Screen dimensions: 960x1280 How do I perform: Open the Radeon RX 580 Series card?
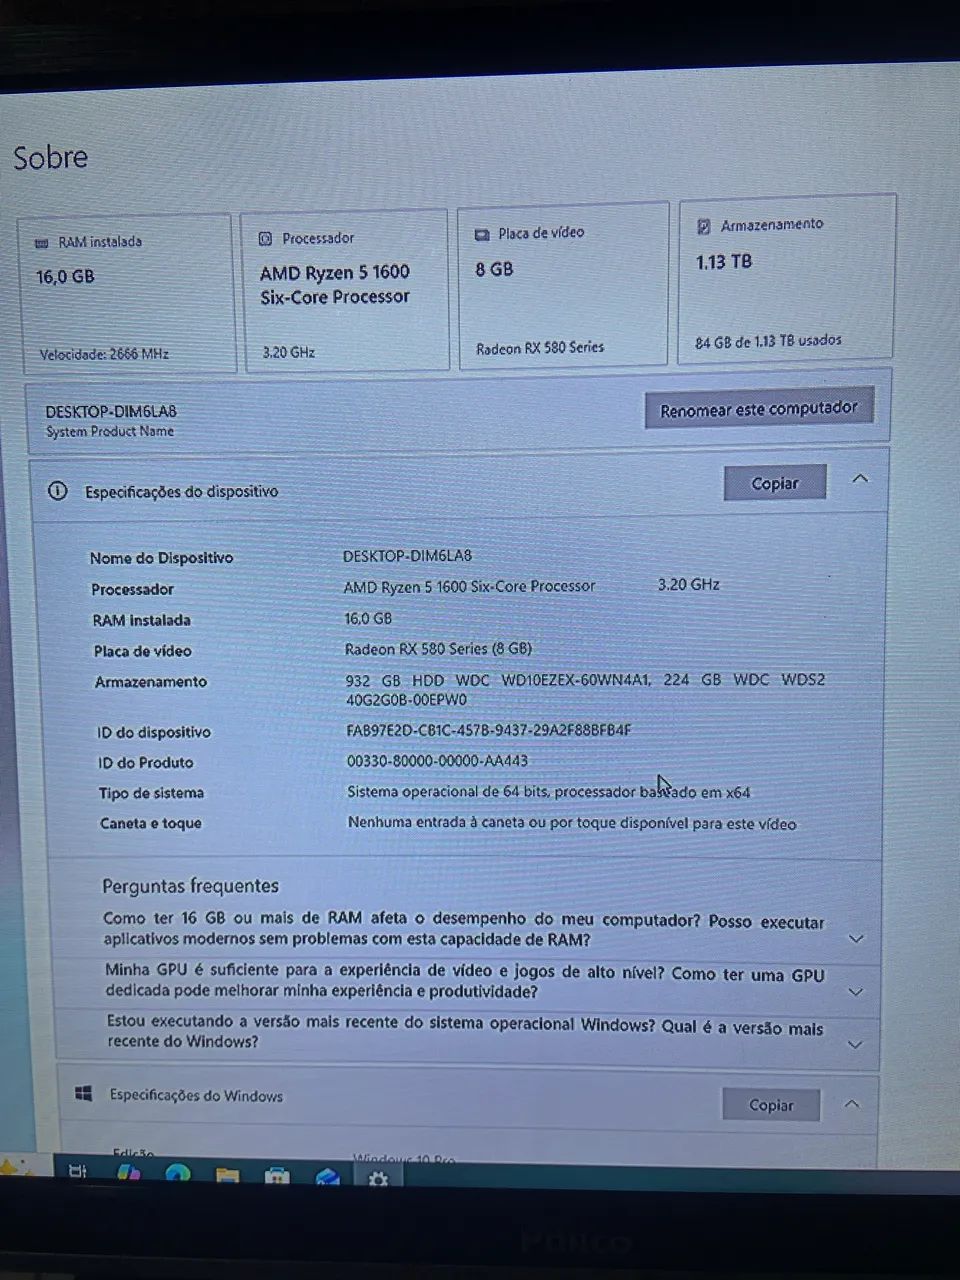(x=562, y=286)
